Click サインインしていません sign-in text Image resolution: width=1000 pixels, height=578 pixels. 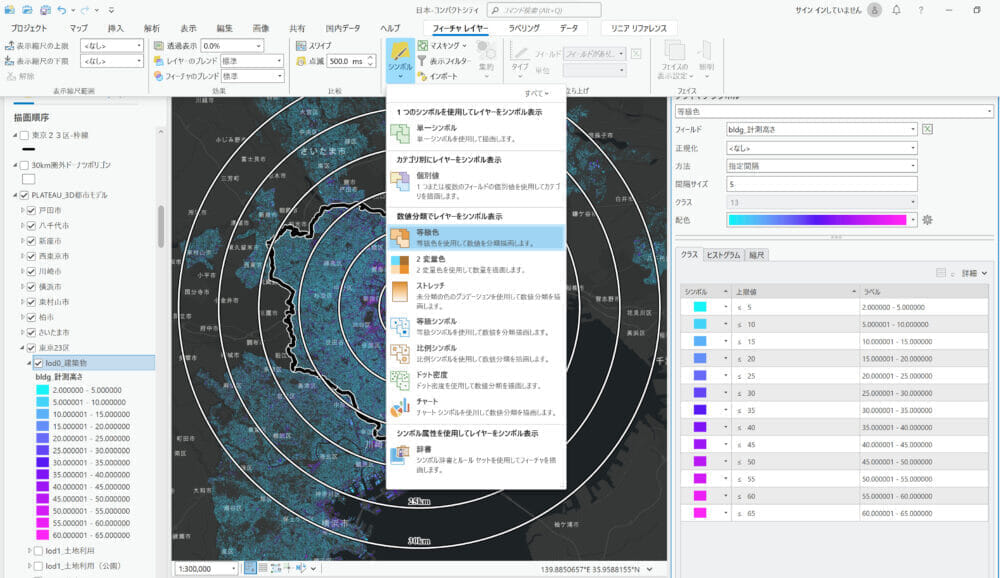pos(828,10)
